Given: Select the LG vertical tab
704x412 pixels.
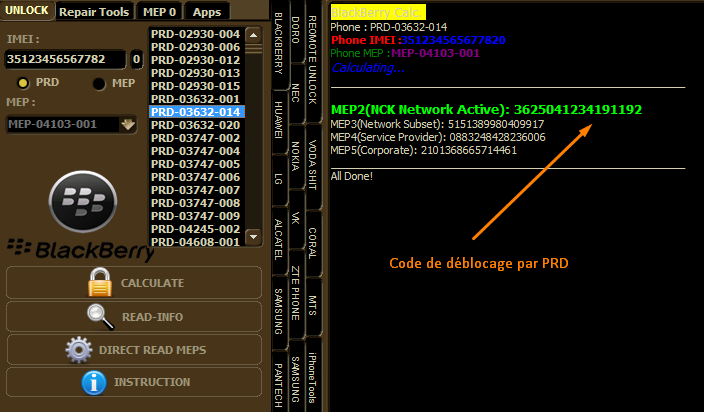Looking at the screenshot, I should coord(278,179).
